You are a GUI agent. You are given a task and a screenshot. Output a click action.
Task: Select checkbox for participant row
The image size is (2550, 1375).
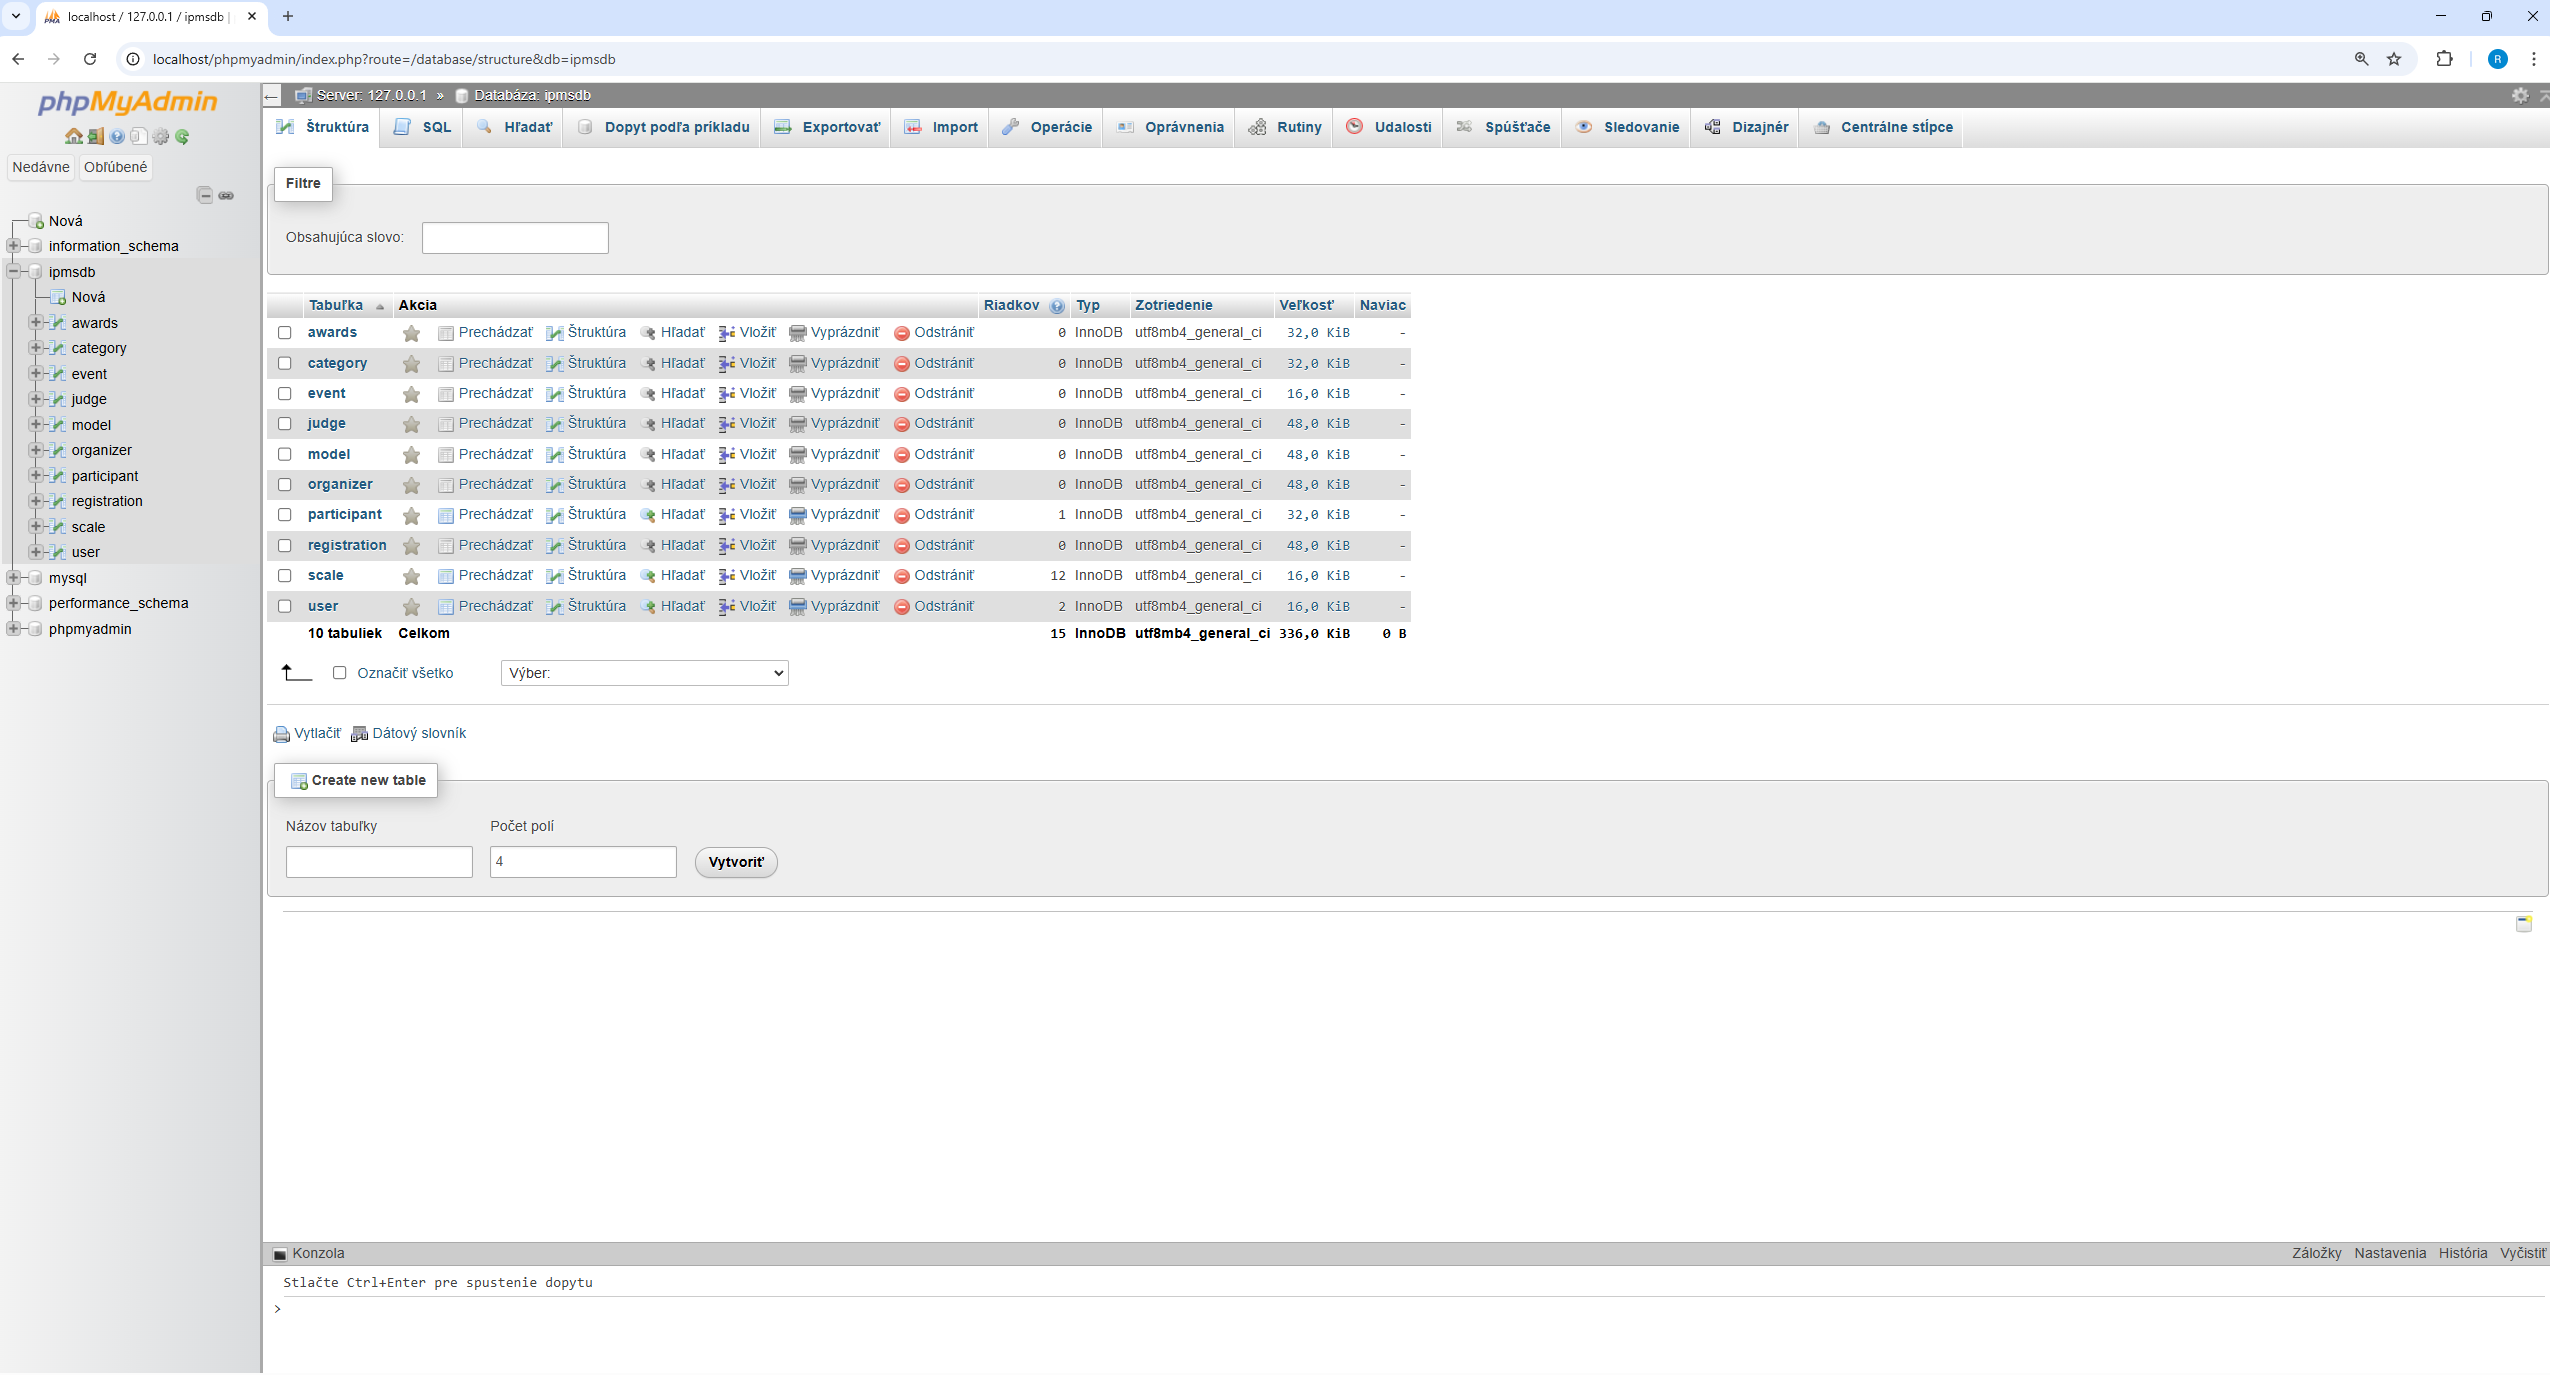coord(285,515)
